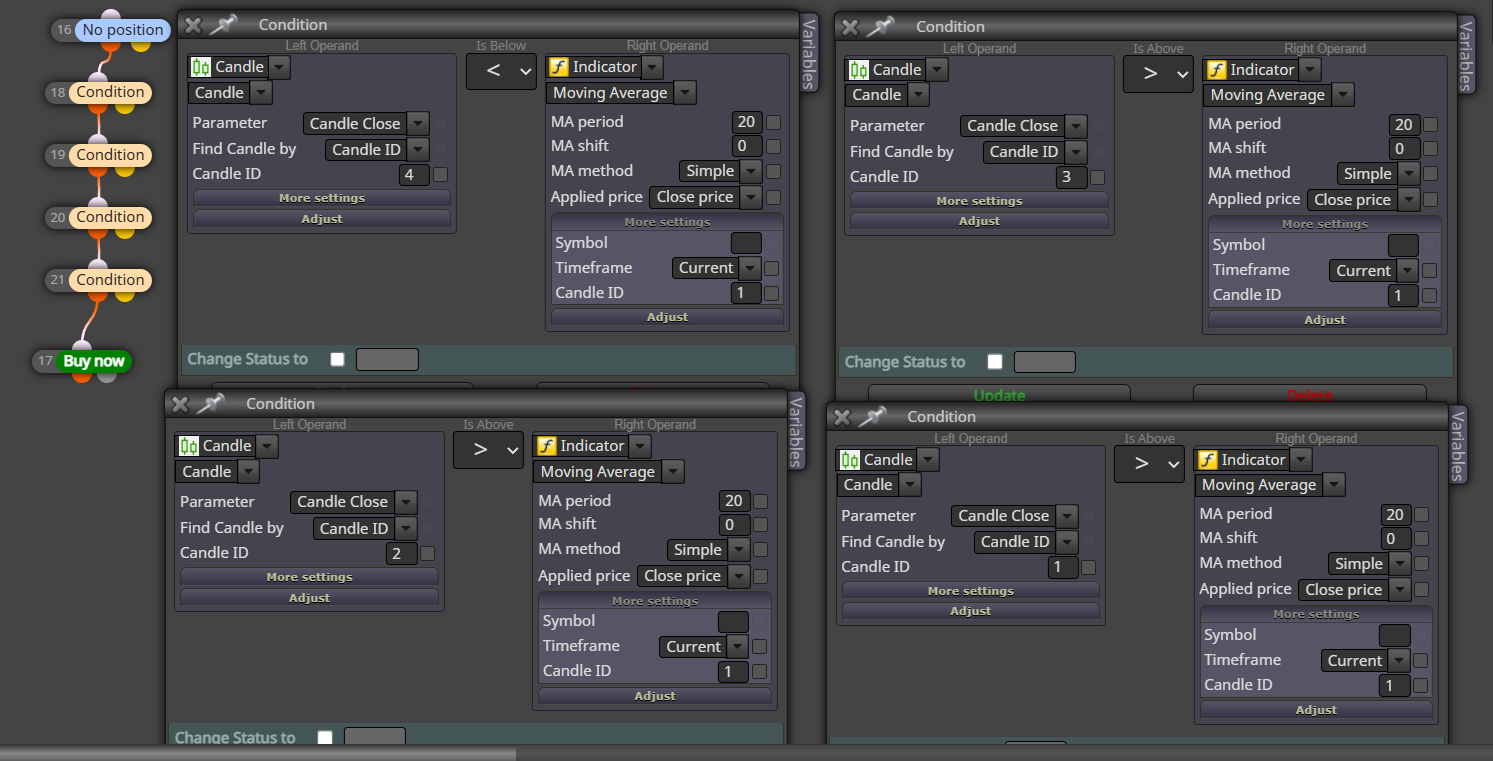Screen dimensions: 1493x761
Task: Pin the top-left Condition panel
Action: pos(222,24)
